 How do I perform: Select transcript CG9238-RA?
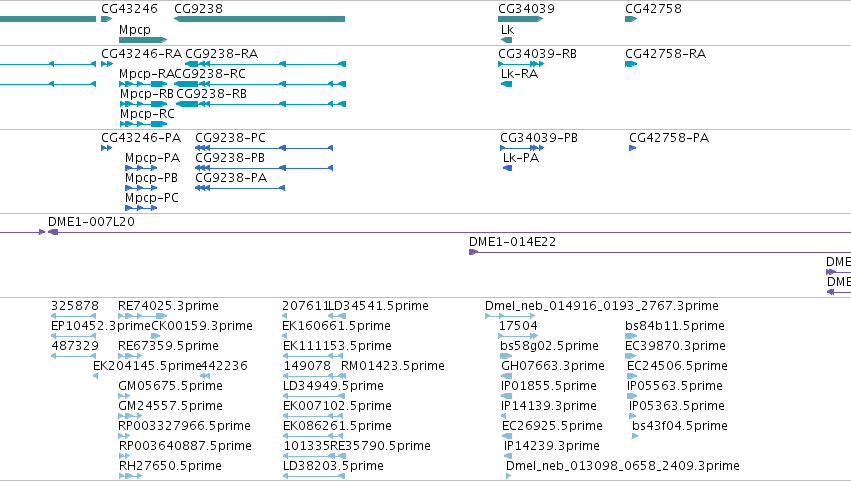221,54
